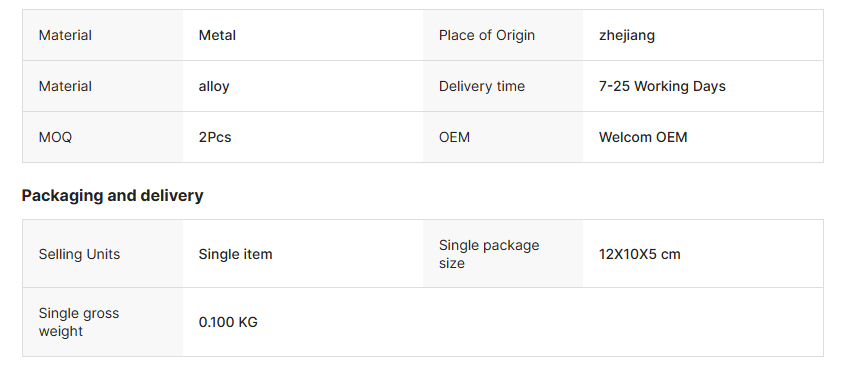Select the 7-25 Working Days value

[x=662, y=86]
